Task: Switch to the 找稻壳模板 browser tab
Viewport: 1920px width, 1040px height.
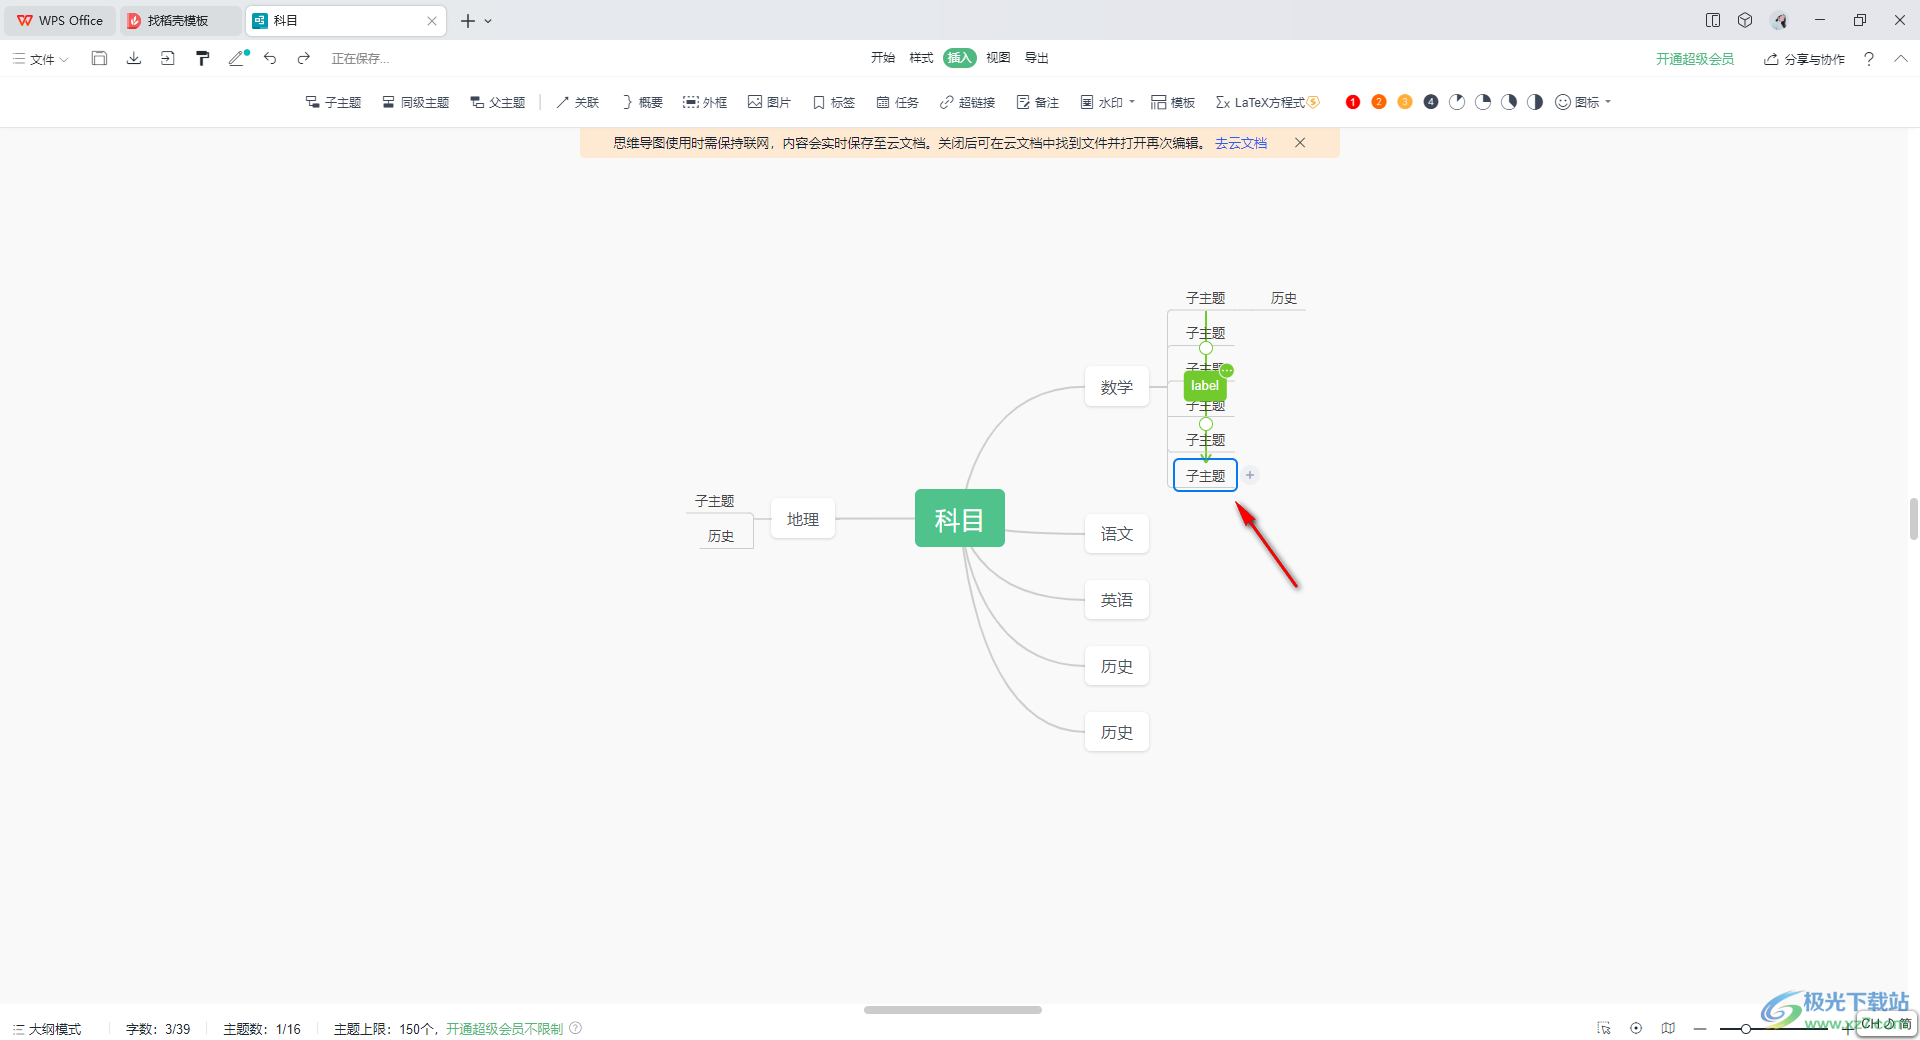Action: [x=179, y=20]
